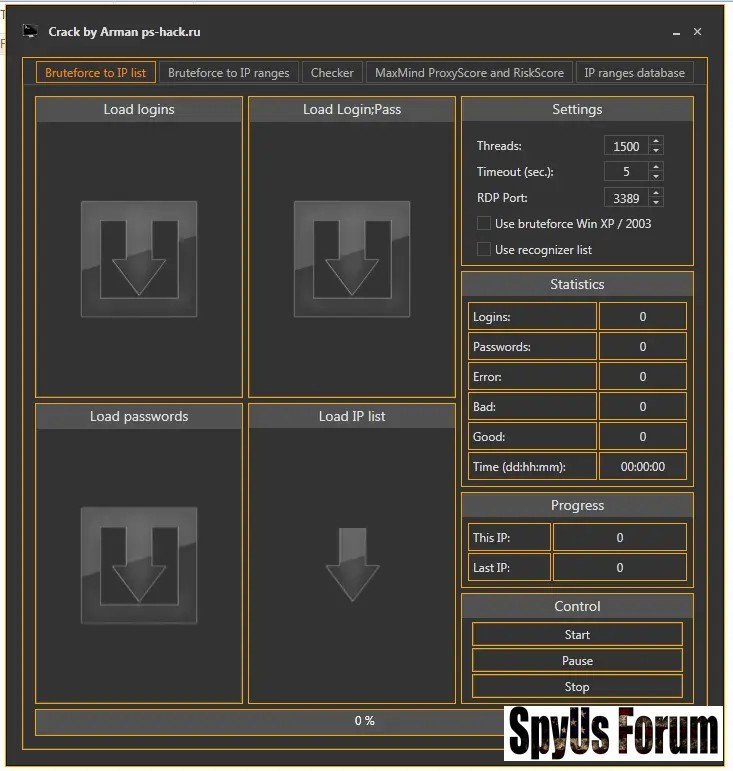The image size is (733, 771).
Task: Click the Load Login;Pass drop arrow icon
Action: pyautogui.click(x=352, y=259)
